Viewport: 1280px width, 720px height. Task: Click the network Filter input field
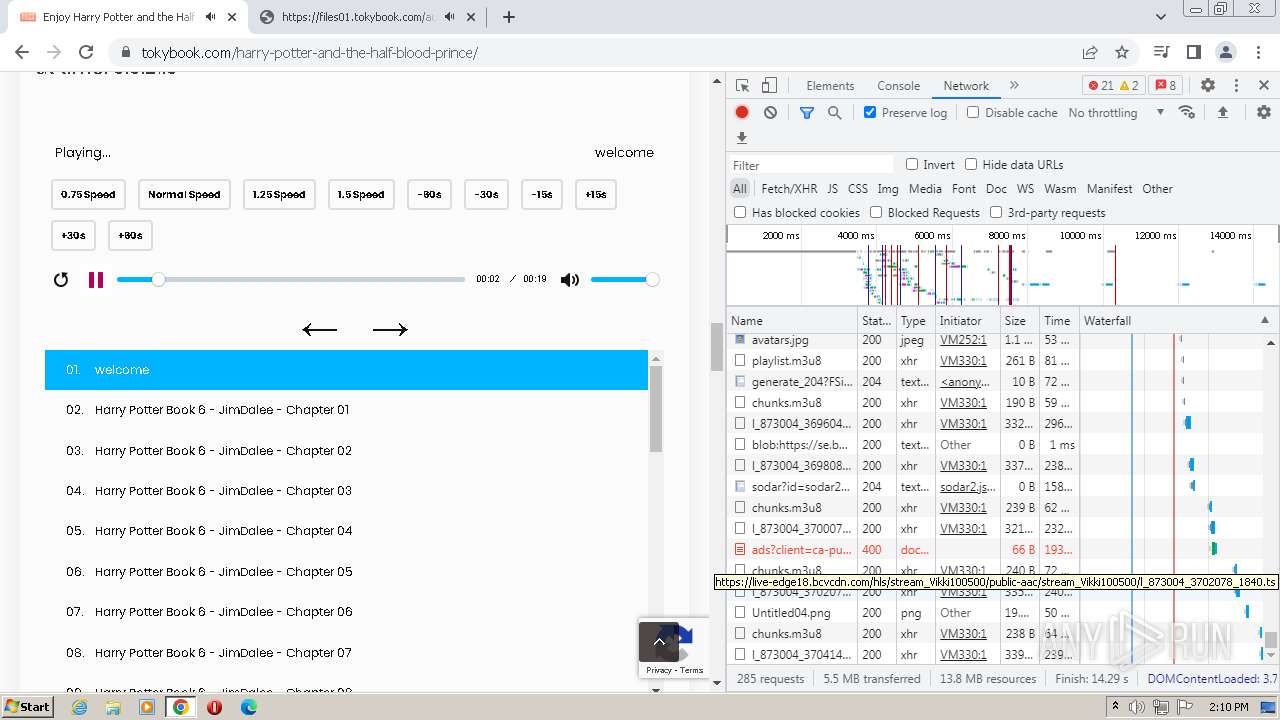(x=811, y=165)
